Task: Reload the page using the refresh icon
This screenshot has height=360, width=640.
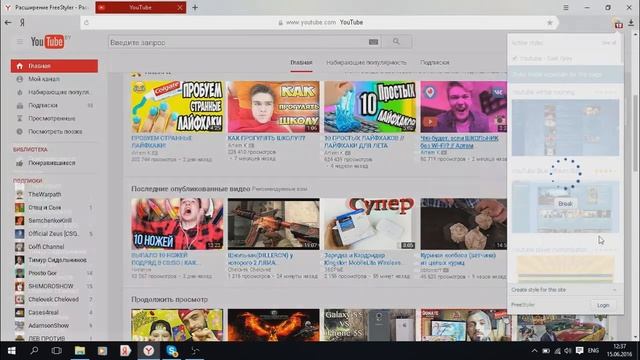Action: (x=86, y=22)
